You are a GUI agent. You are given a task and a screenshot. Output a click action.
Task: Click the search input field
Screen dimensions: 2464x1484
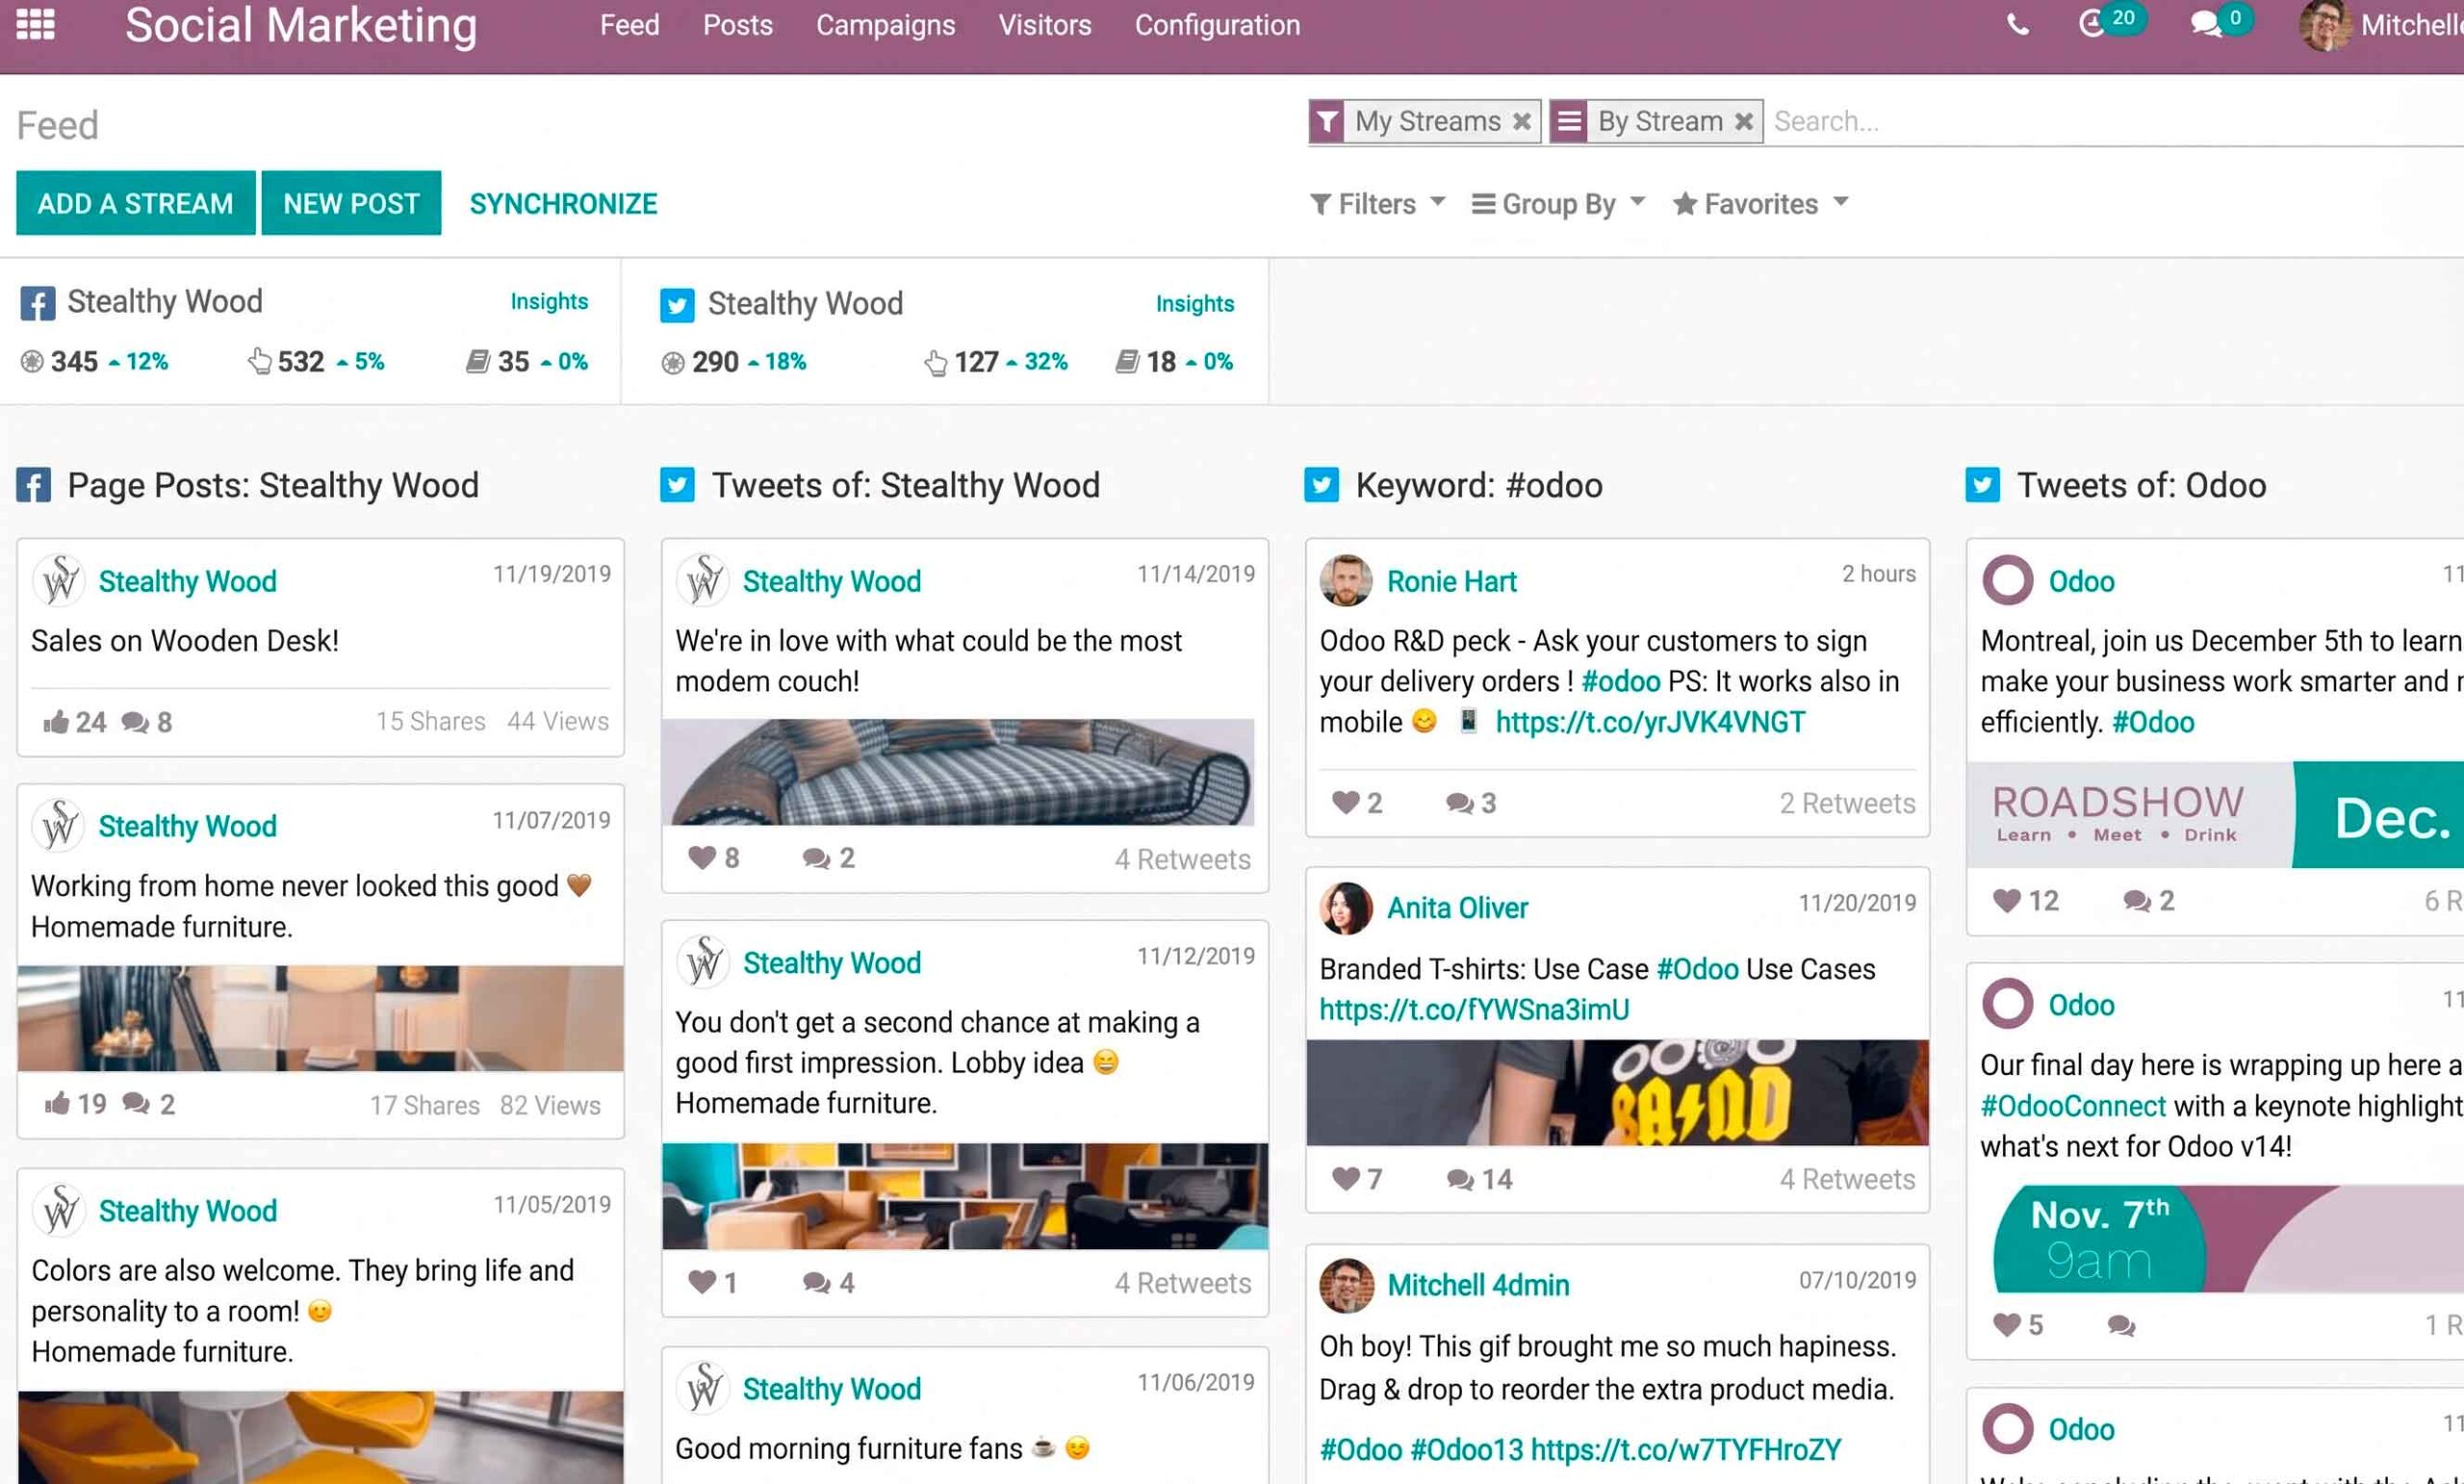2118,121
